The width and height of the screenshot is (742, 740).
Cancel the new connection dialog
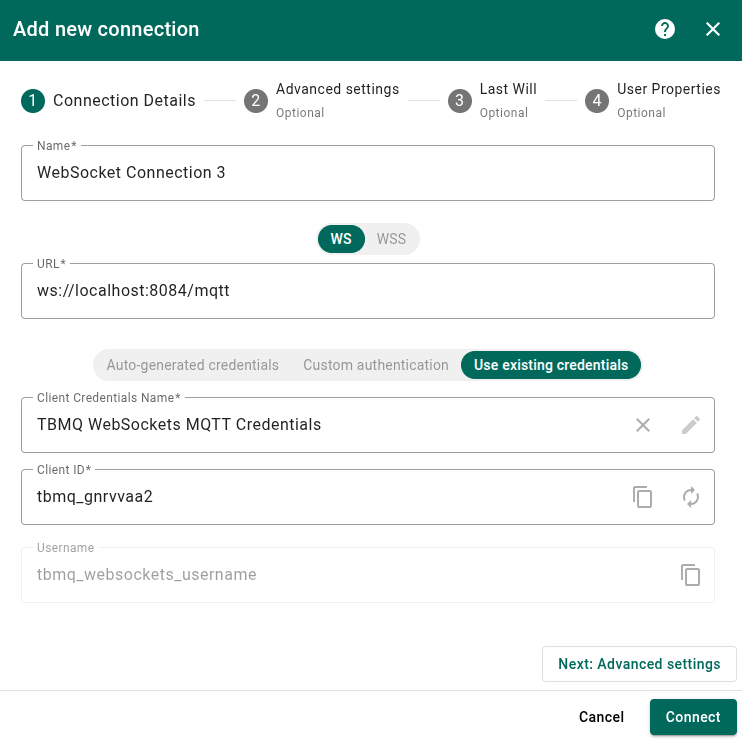click(601, 717)
